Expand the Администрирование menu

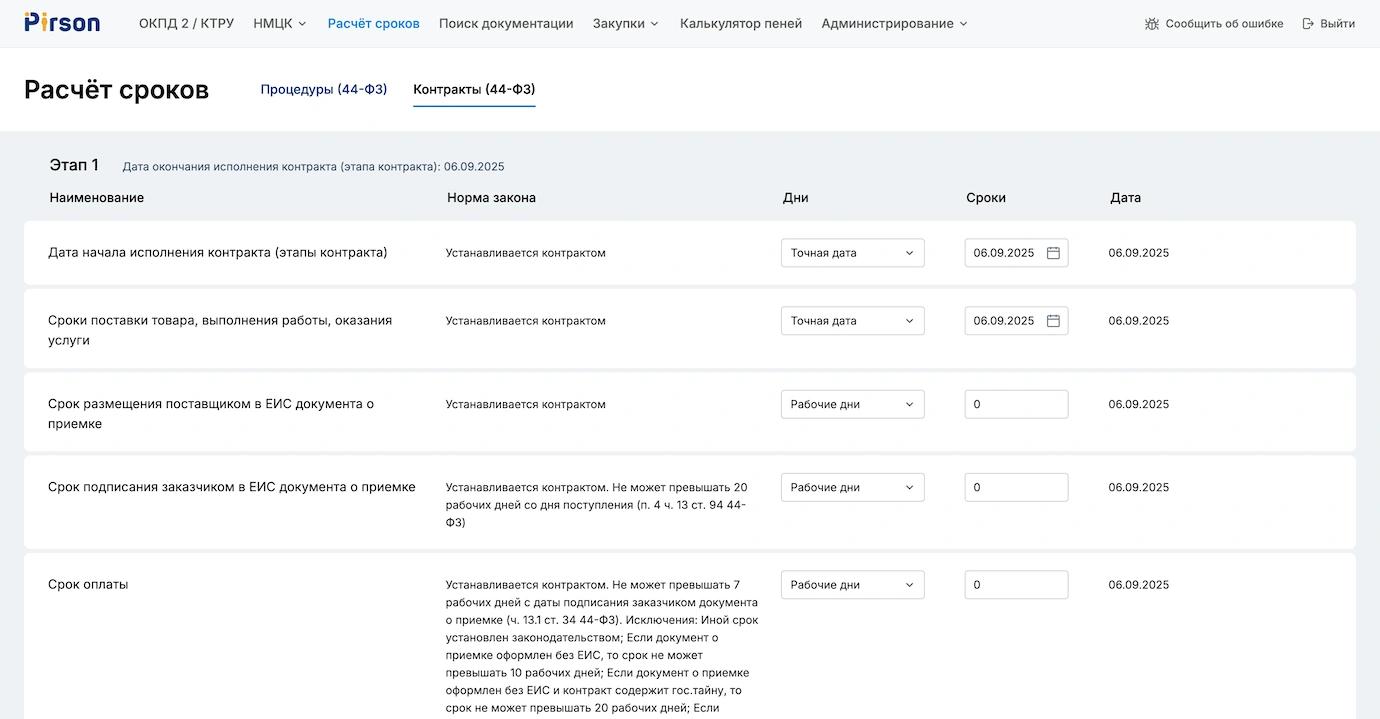[x=894, y=24]
